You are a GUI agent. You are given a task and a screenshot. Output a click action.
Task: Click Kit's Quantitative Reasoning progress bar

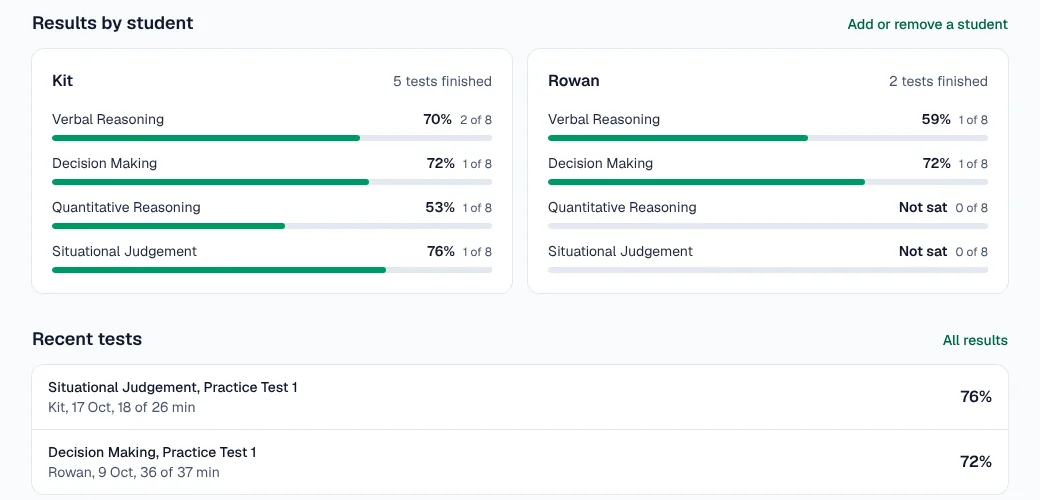272,226
